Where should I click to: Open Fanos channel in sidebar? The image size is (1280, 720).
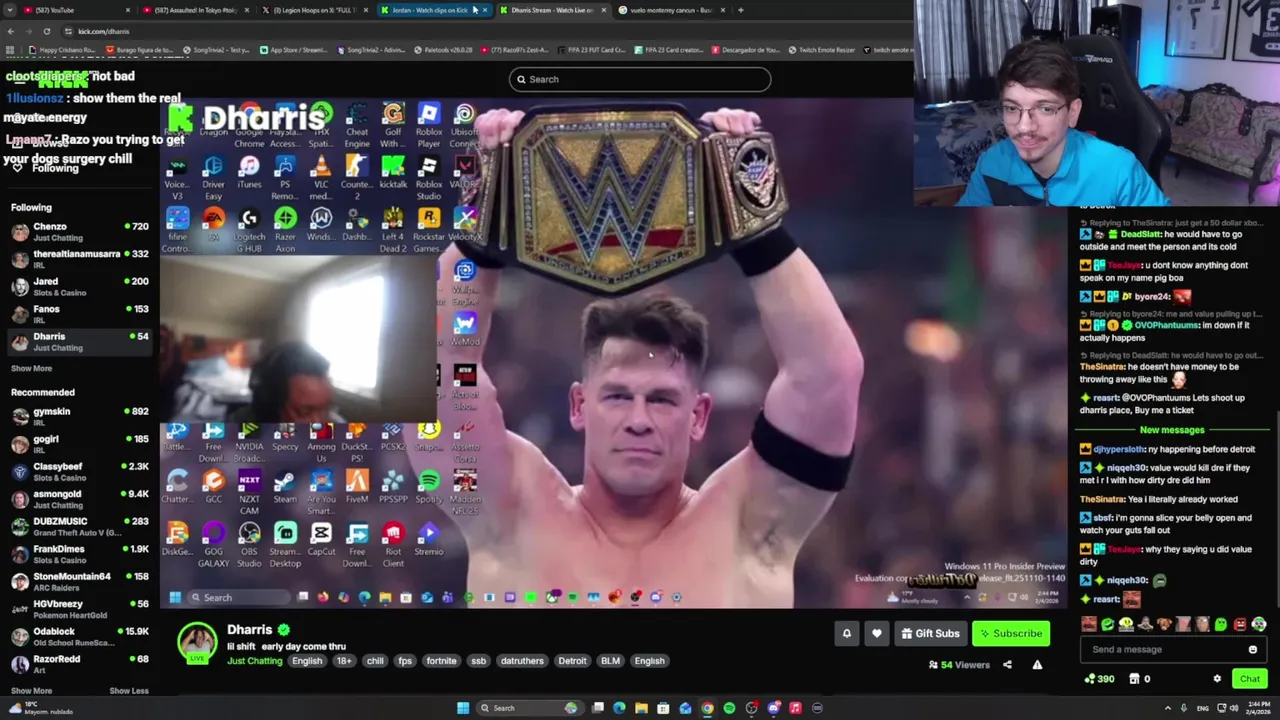[x=79, y=314]
